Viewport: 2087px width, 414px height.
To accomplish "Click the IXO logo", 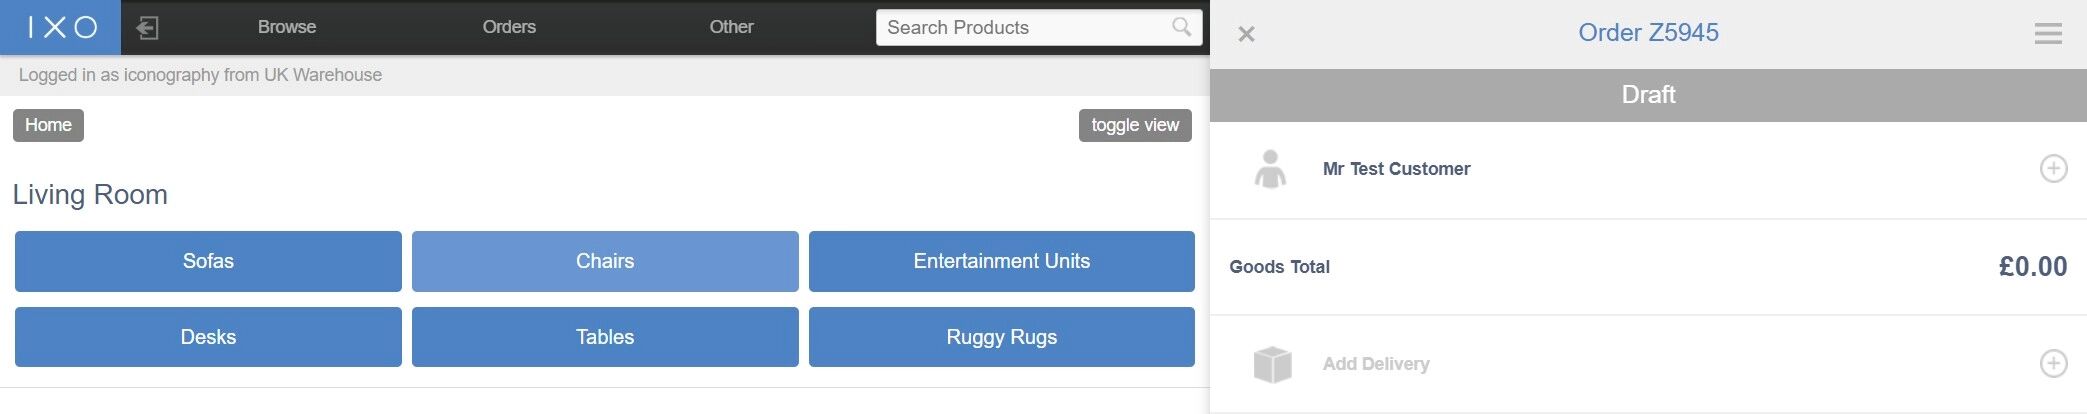I will pyautogui.click(x=60, y=27).
